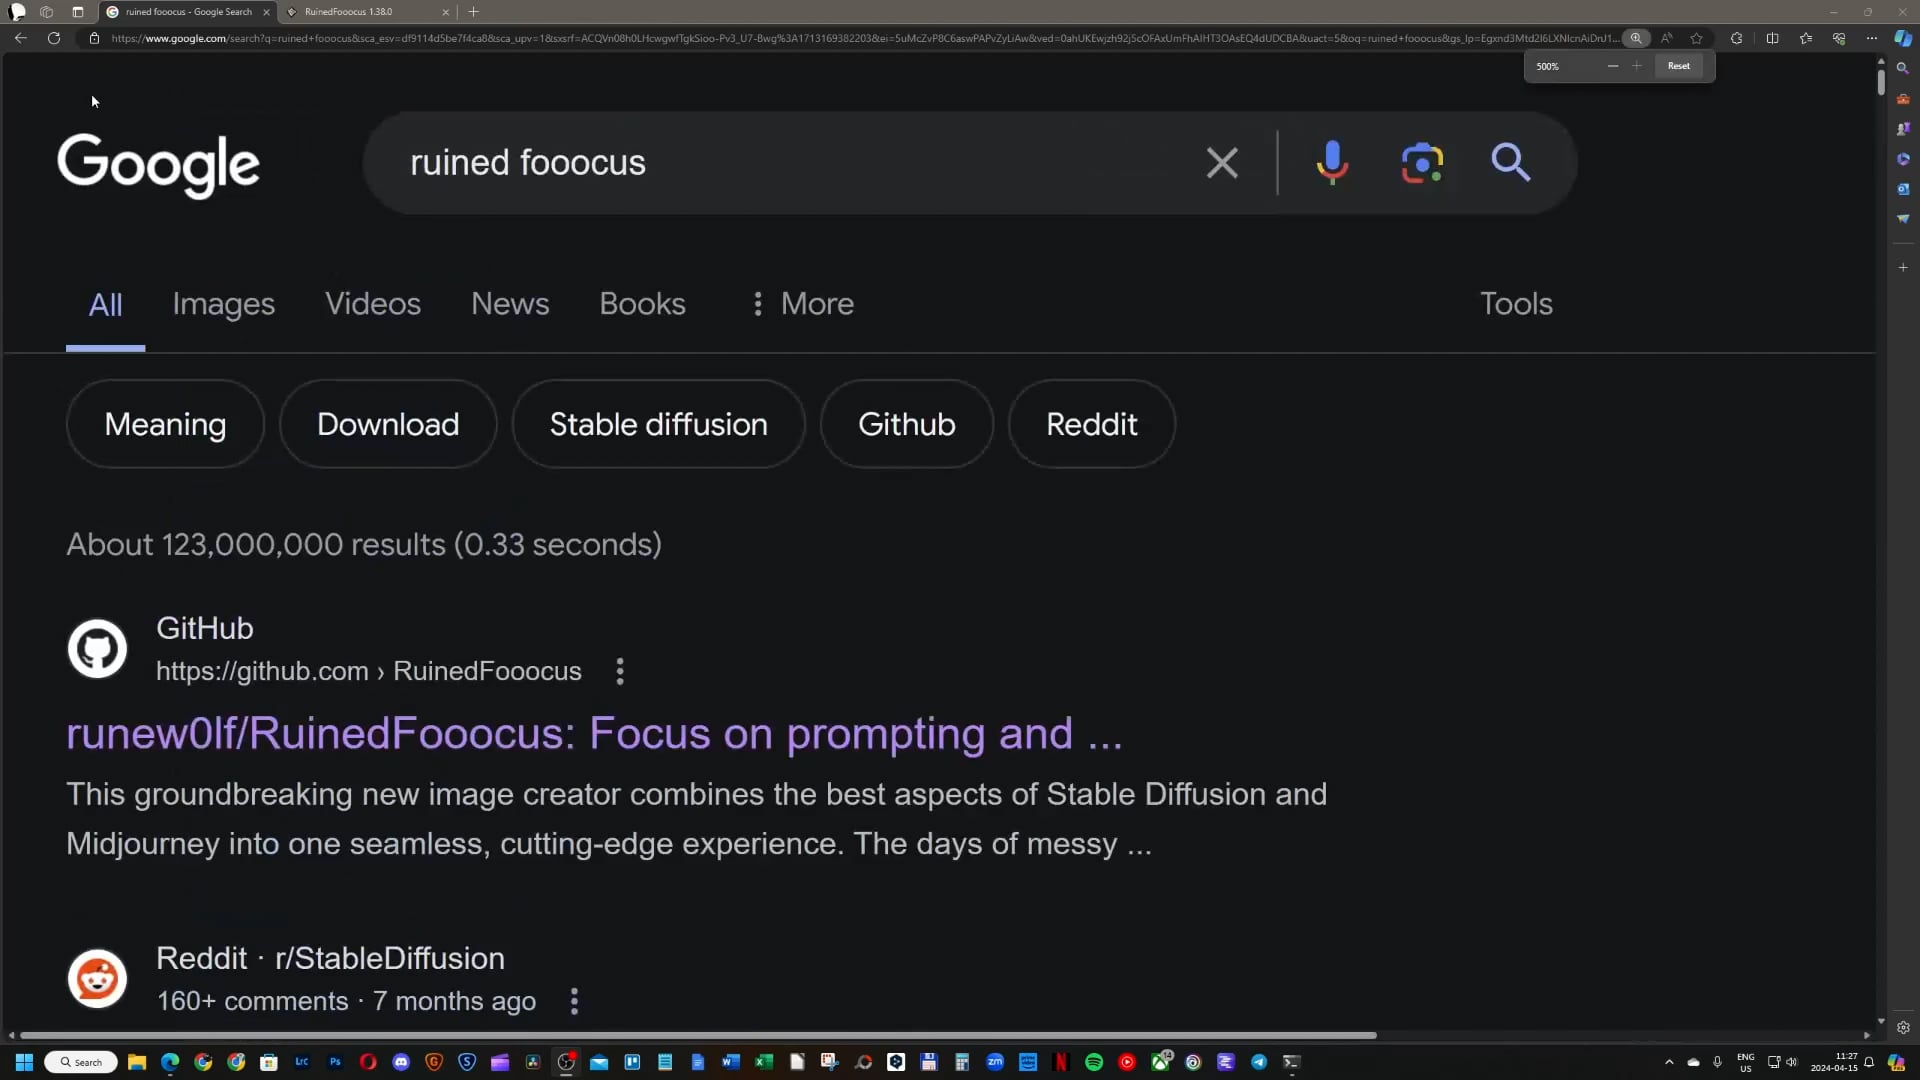This screenshot has width=1920, height=1080.
Task: Open the Windows Start menu
Action: coord(24,1062)
